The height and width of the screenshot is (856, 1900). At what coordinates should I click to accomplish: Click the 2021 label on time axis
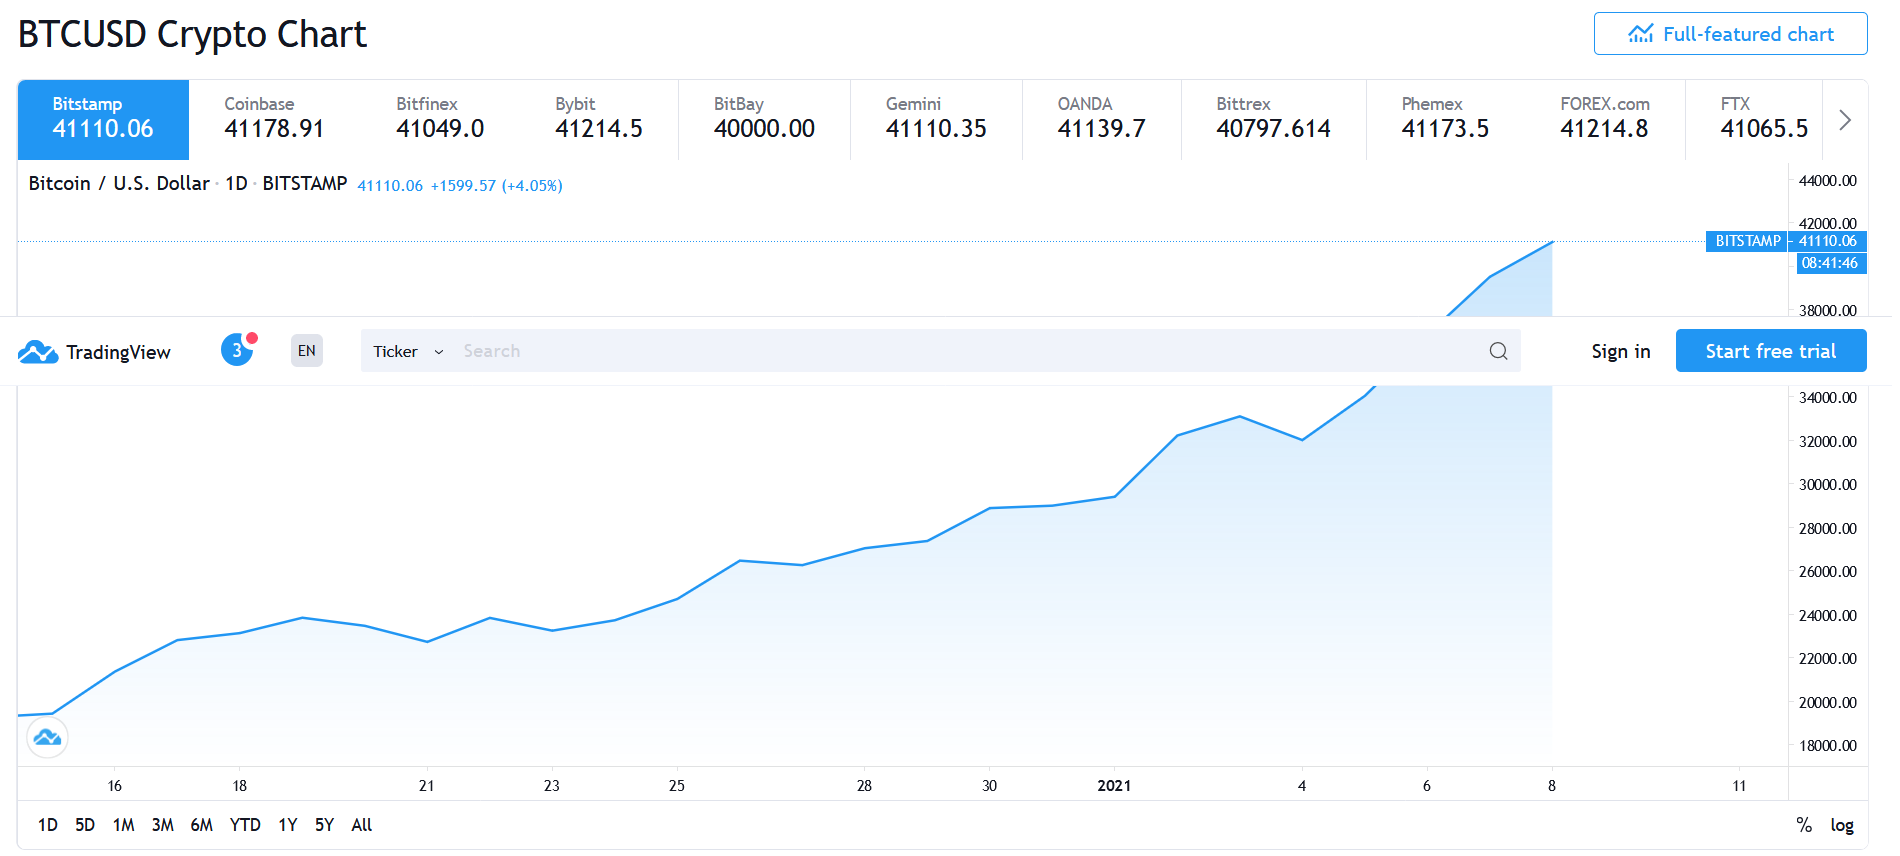(1114, 786)
